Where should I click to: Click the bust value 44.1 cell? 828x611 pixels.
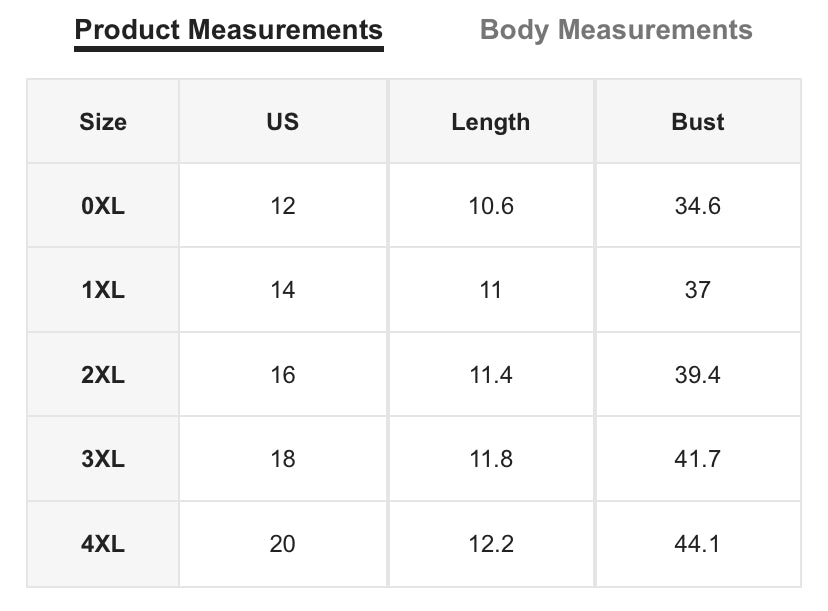click(698, 544)
